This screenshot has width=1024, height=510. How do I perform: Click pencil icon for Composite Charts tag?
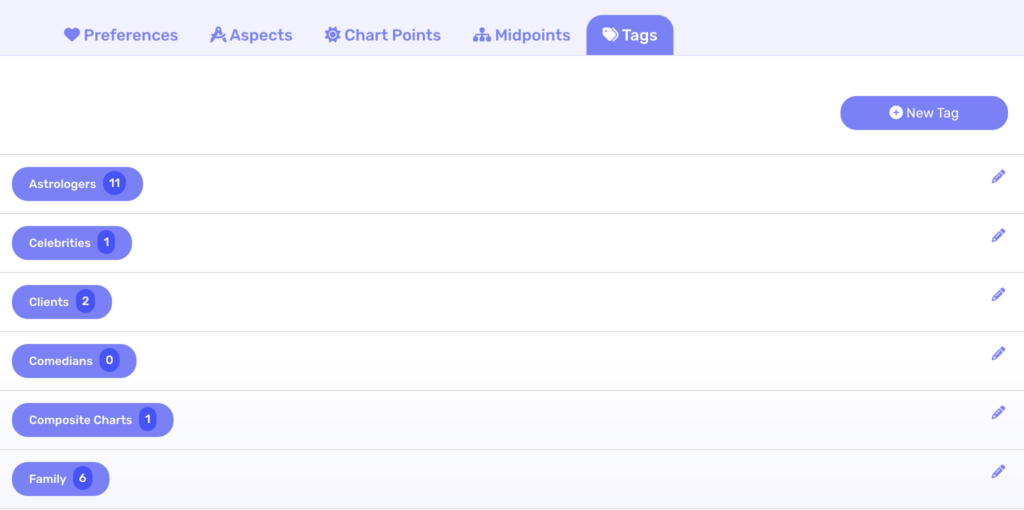[998, 413]
